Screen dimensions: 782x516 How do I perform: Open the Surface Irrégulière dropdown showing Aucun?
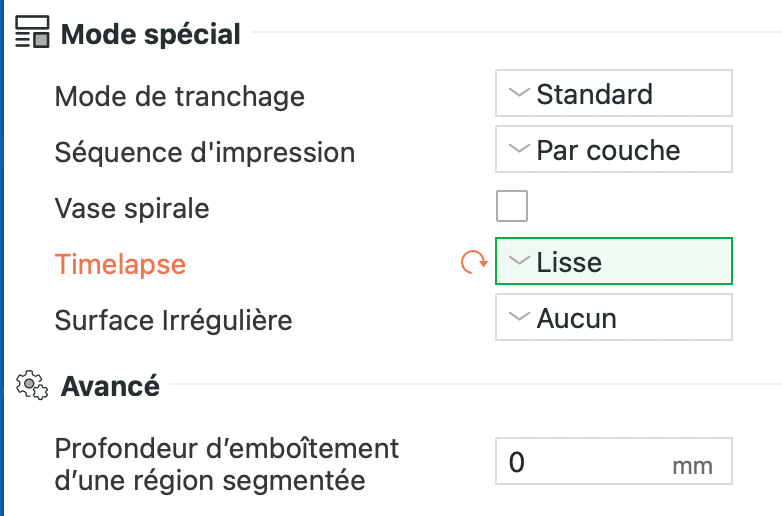click(x=613, y=318)
